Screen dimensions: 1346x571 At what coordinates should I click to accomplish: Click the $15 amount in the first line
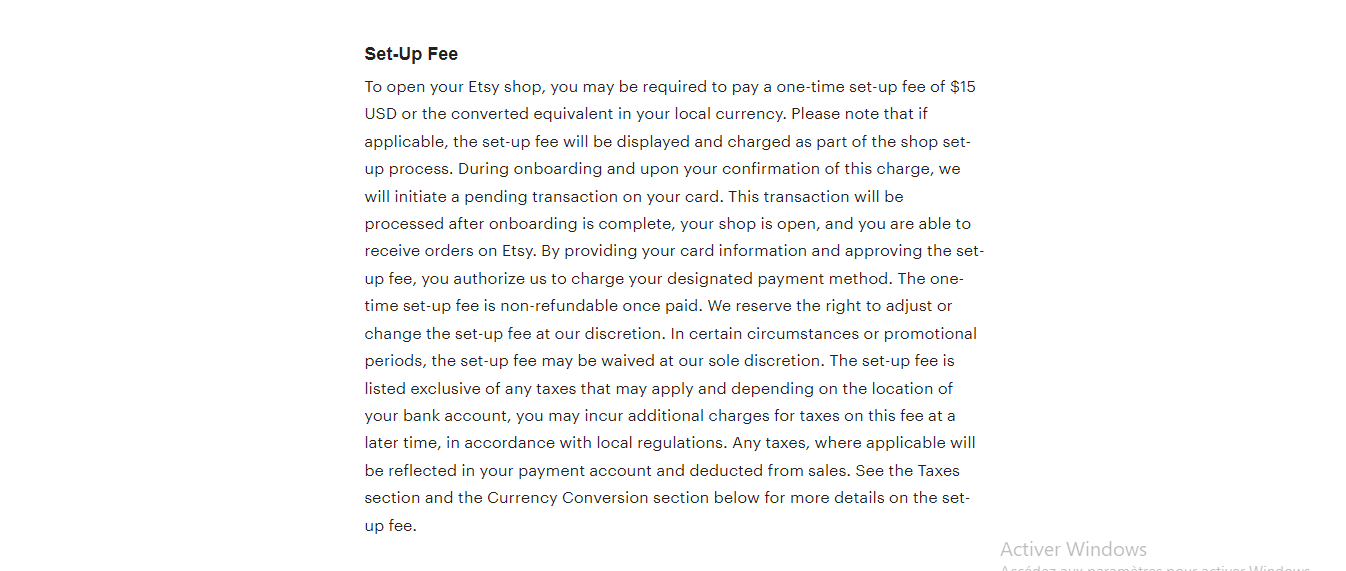963,87
